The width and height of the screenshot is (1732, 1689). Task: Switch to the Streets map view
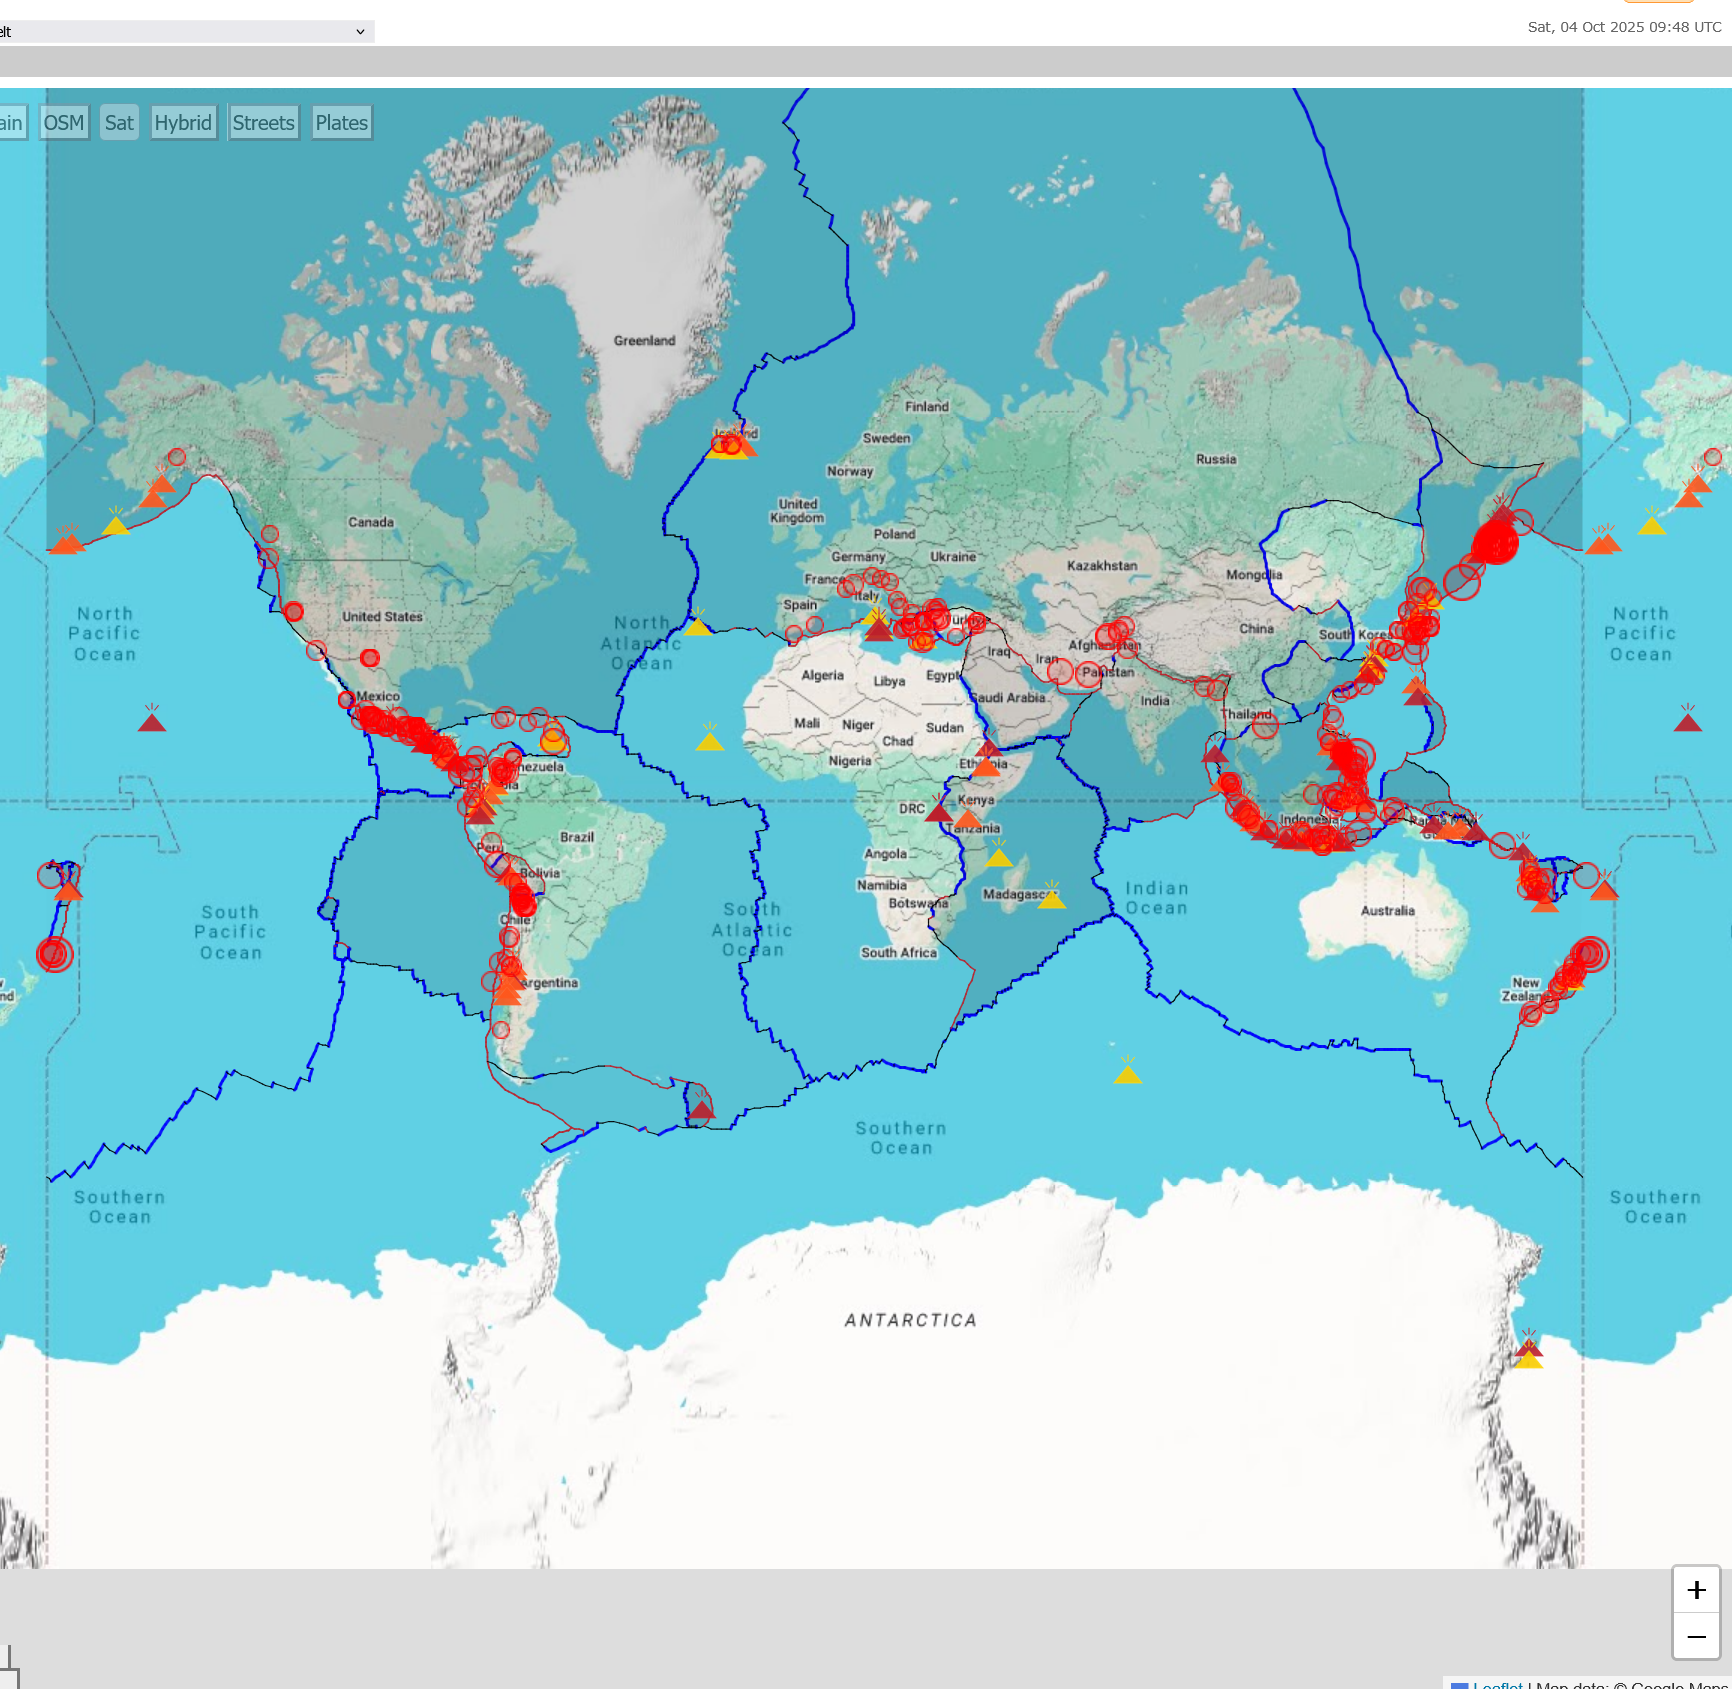click(263, 123)
